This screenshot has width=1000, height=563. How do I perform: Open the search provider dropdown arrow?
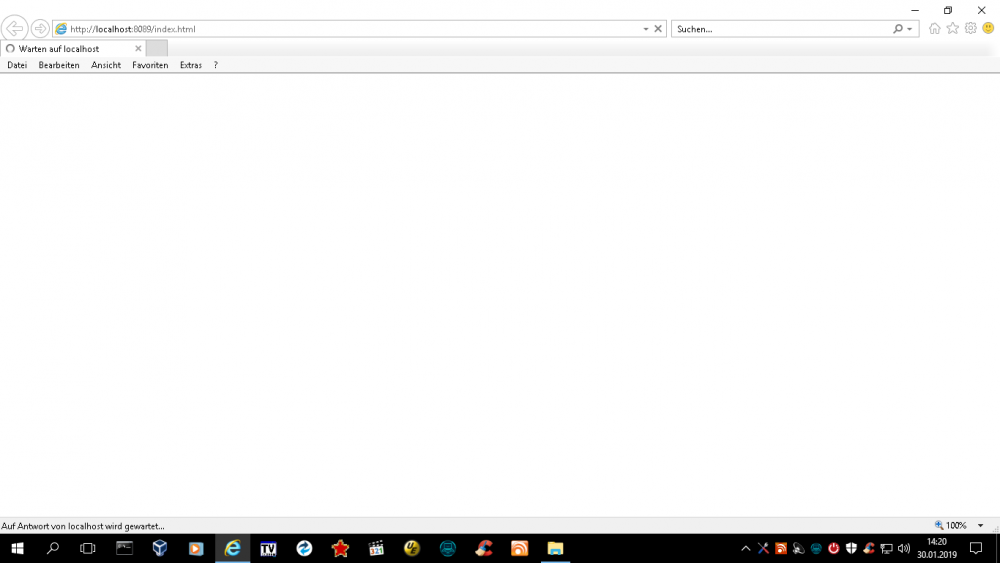[x=910, y=29]
